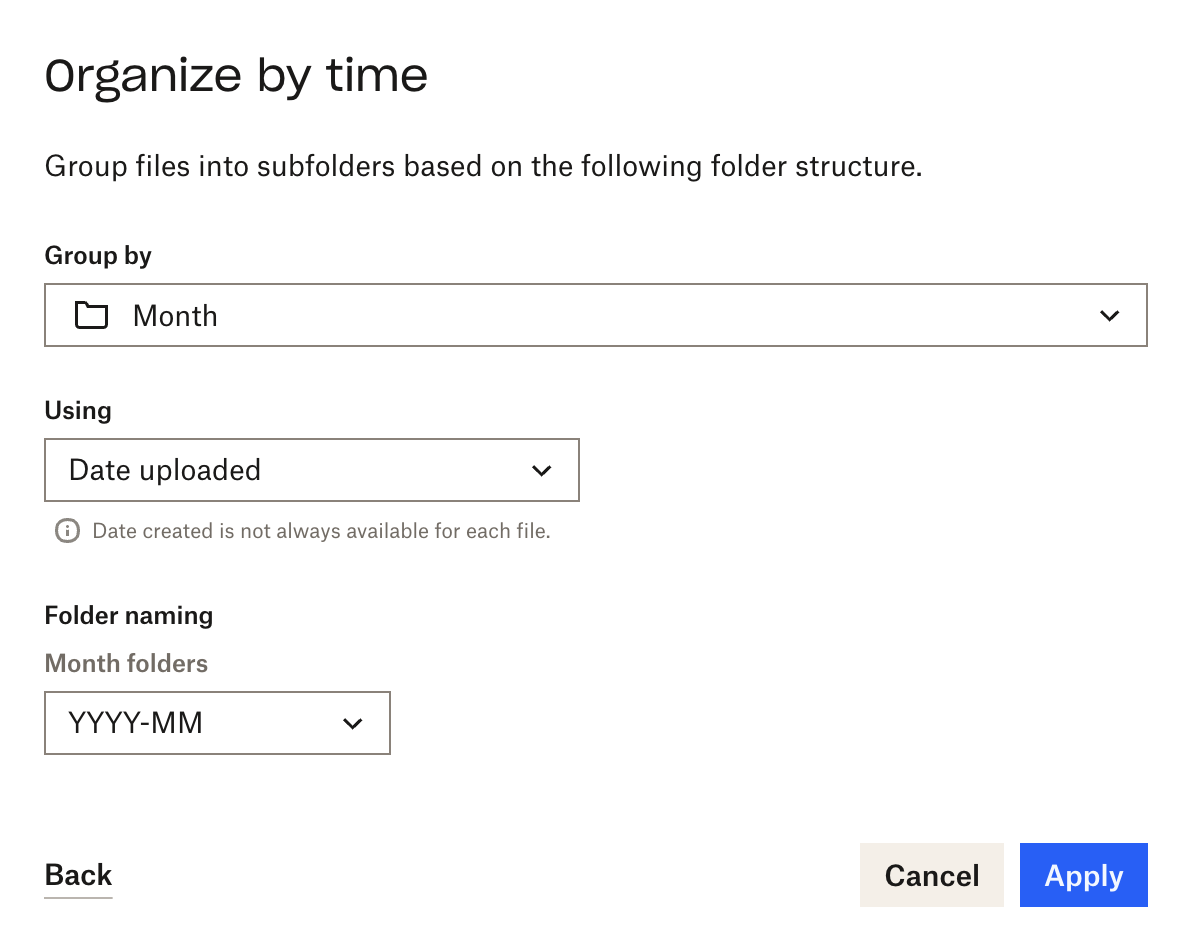Click the folder icon in Group by field
Image resolution: width=1190 pixels, height=946 pixels.
click(91, 316)
